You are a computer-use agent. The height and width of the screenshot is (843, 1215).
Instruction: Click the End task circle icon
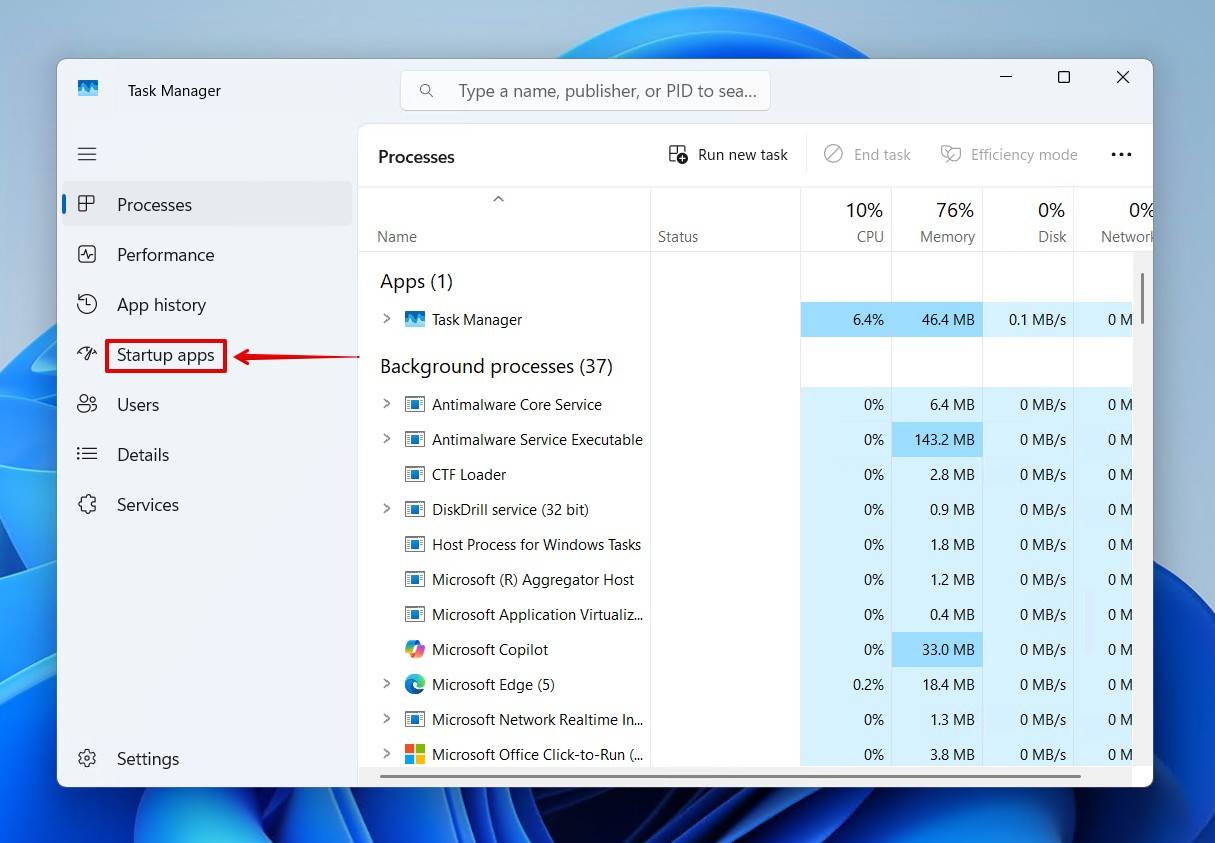(x=833, y=154)
